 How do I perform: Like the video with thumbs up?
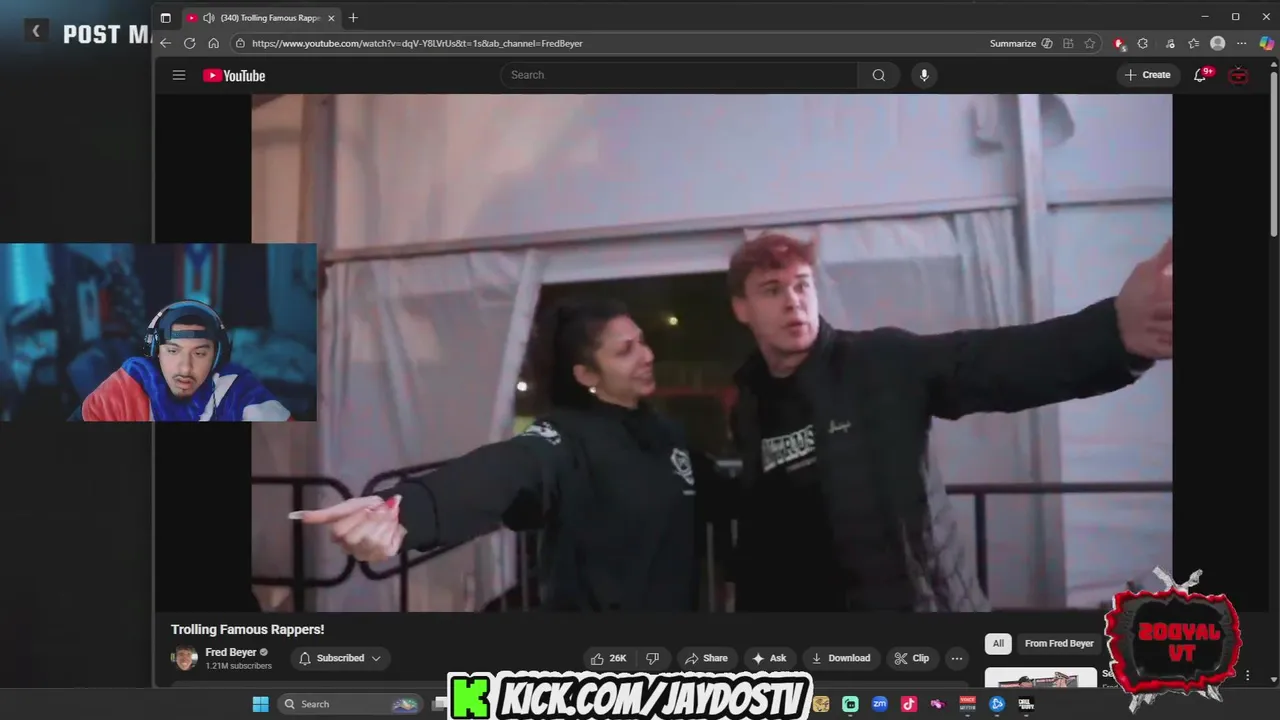tap(608, 658)
